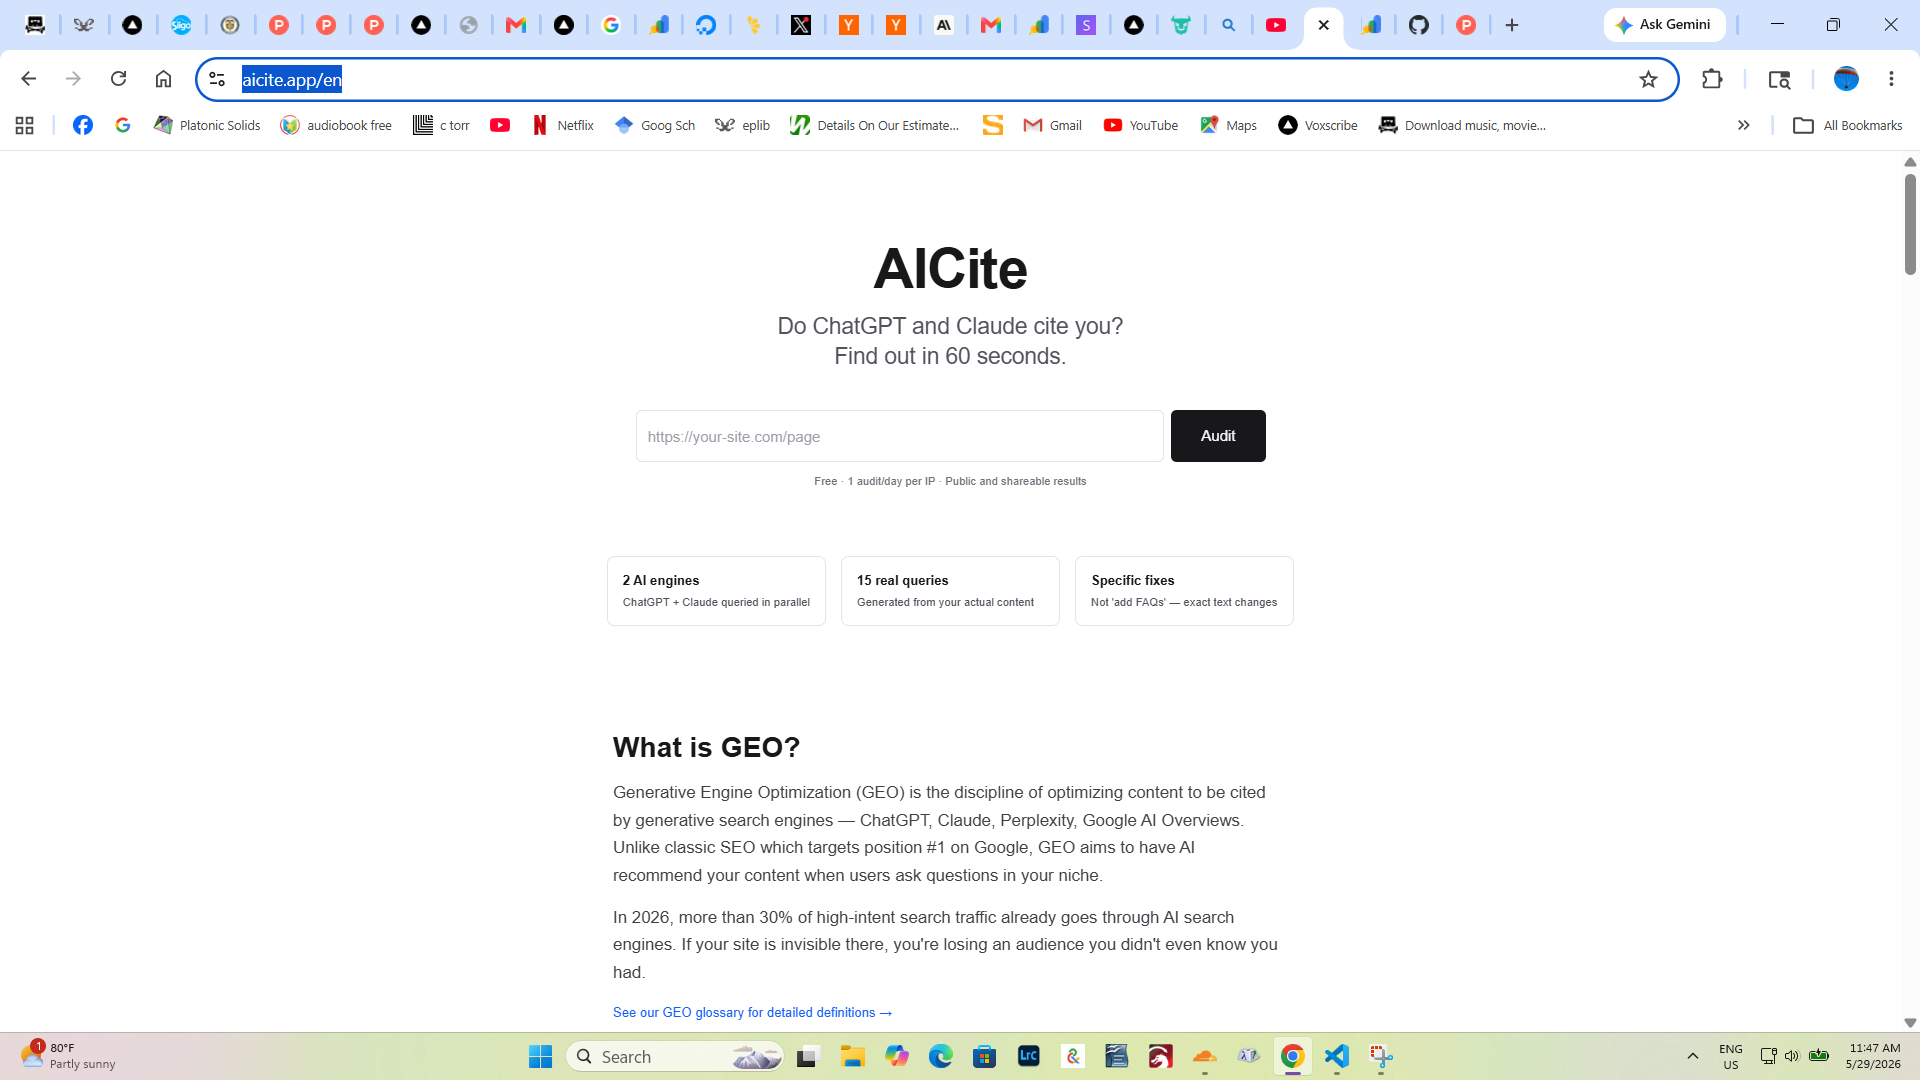This screenshot has height=1080, width=1920.
Task: Open Microsoft Store from the taskbar
Action: 984,1056
